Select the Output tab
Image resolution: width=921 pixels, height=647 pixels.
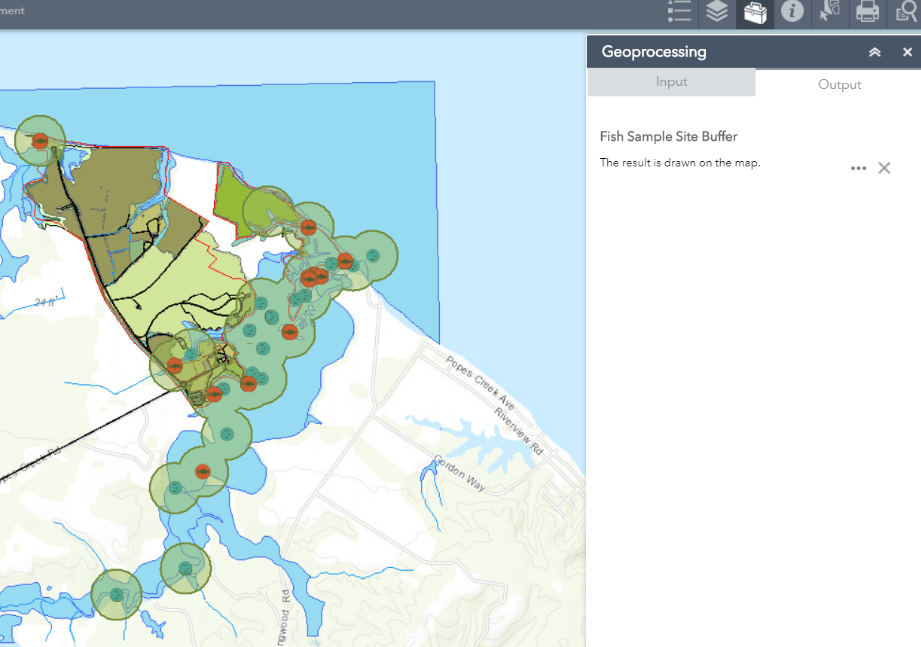pos(839,84)
